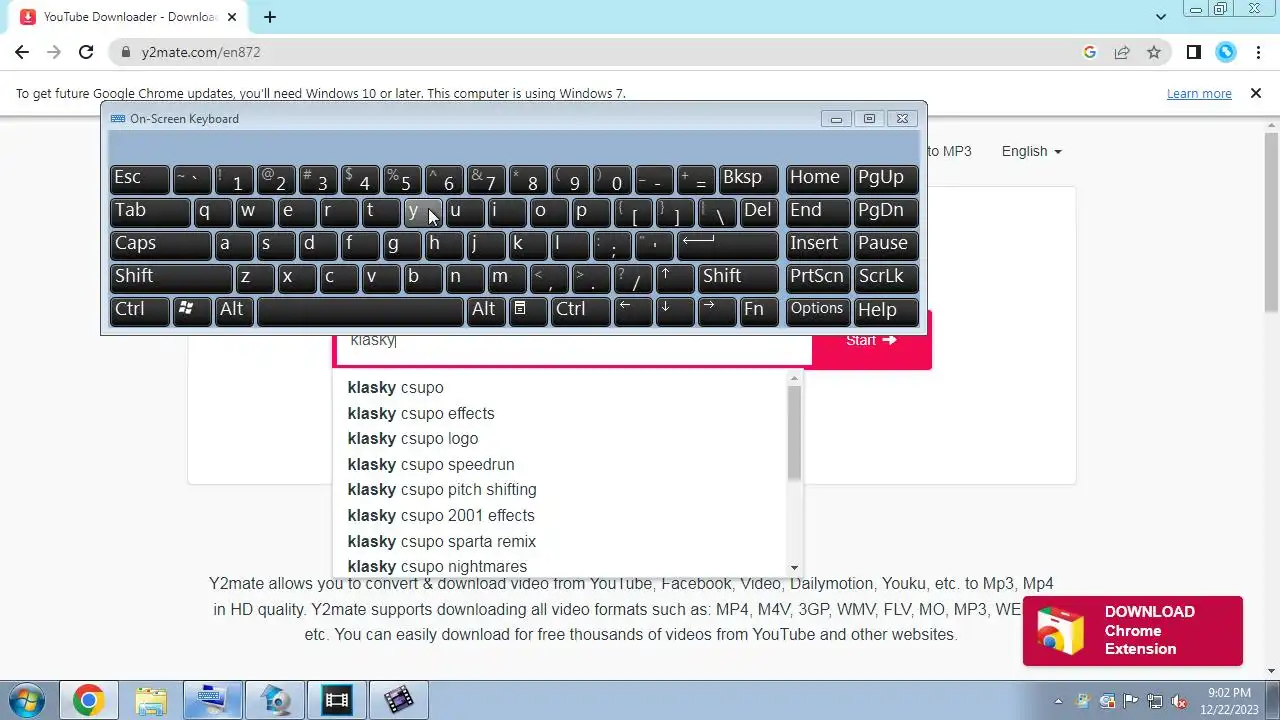This screenshot has height=720, width=1280.
Task: Open the file explorer taskbar icon
Action: click(151, 700)
